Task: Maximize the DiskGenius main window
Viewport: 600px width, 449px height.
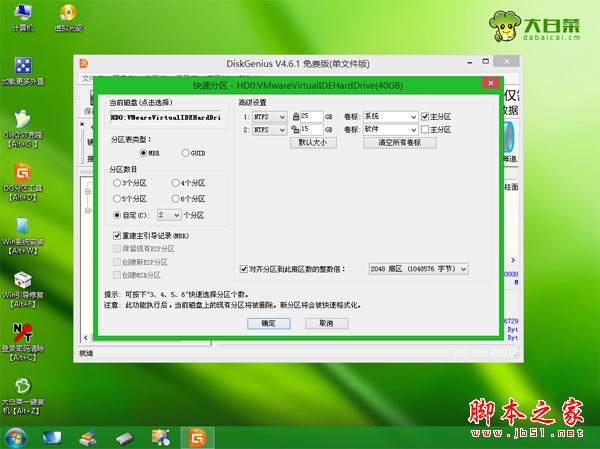Action: point(486,62)
